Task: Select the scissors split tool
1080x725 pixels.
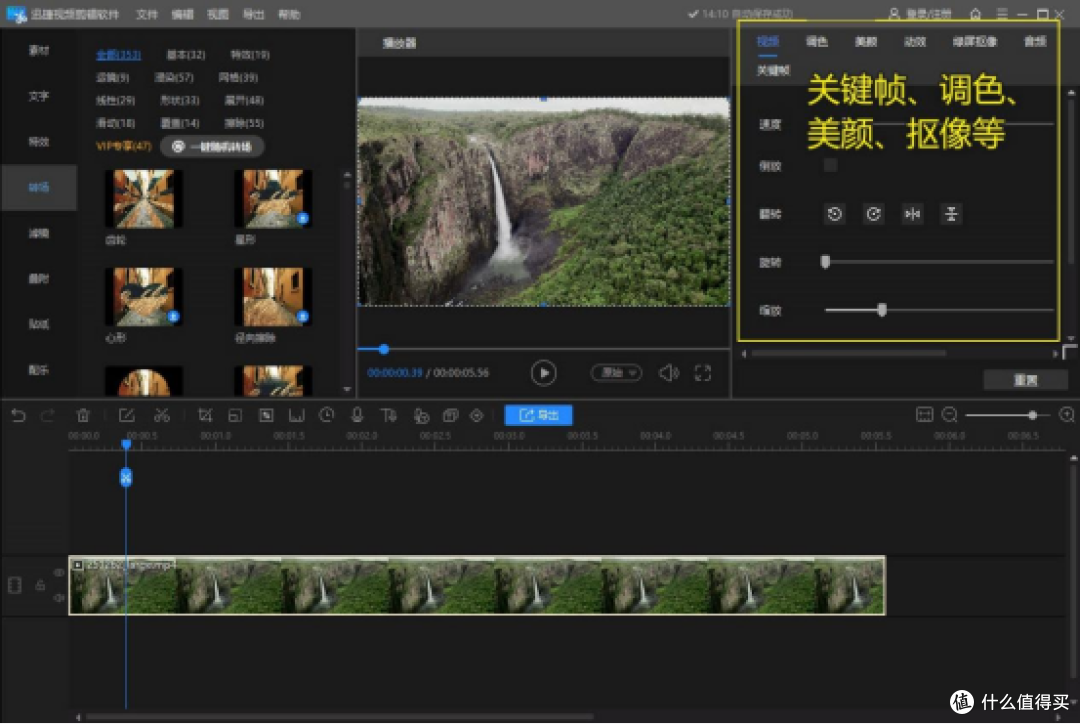Action: click(162, 415)
